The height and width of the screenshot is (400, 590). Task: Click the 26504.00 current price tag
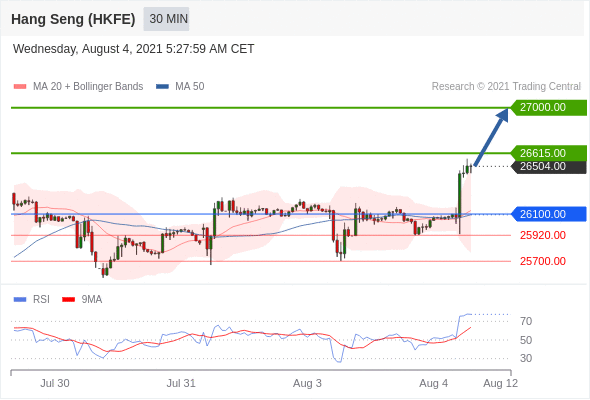[x=549, y=166]
